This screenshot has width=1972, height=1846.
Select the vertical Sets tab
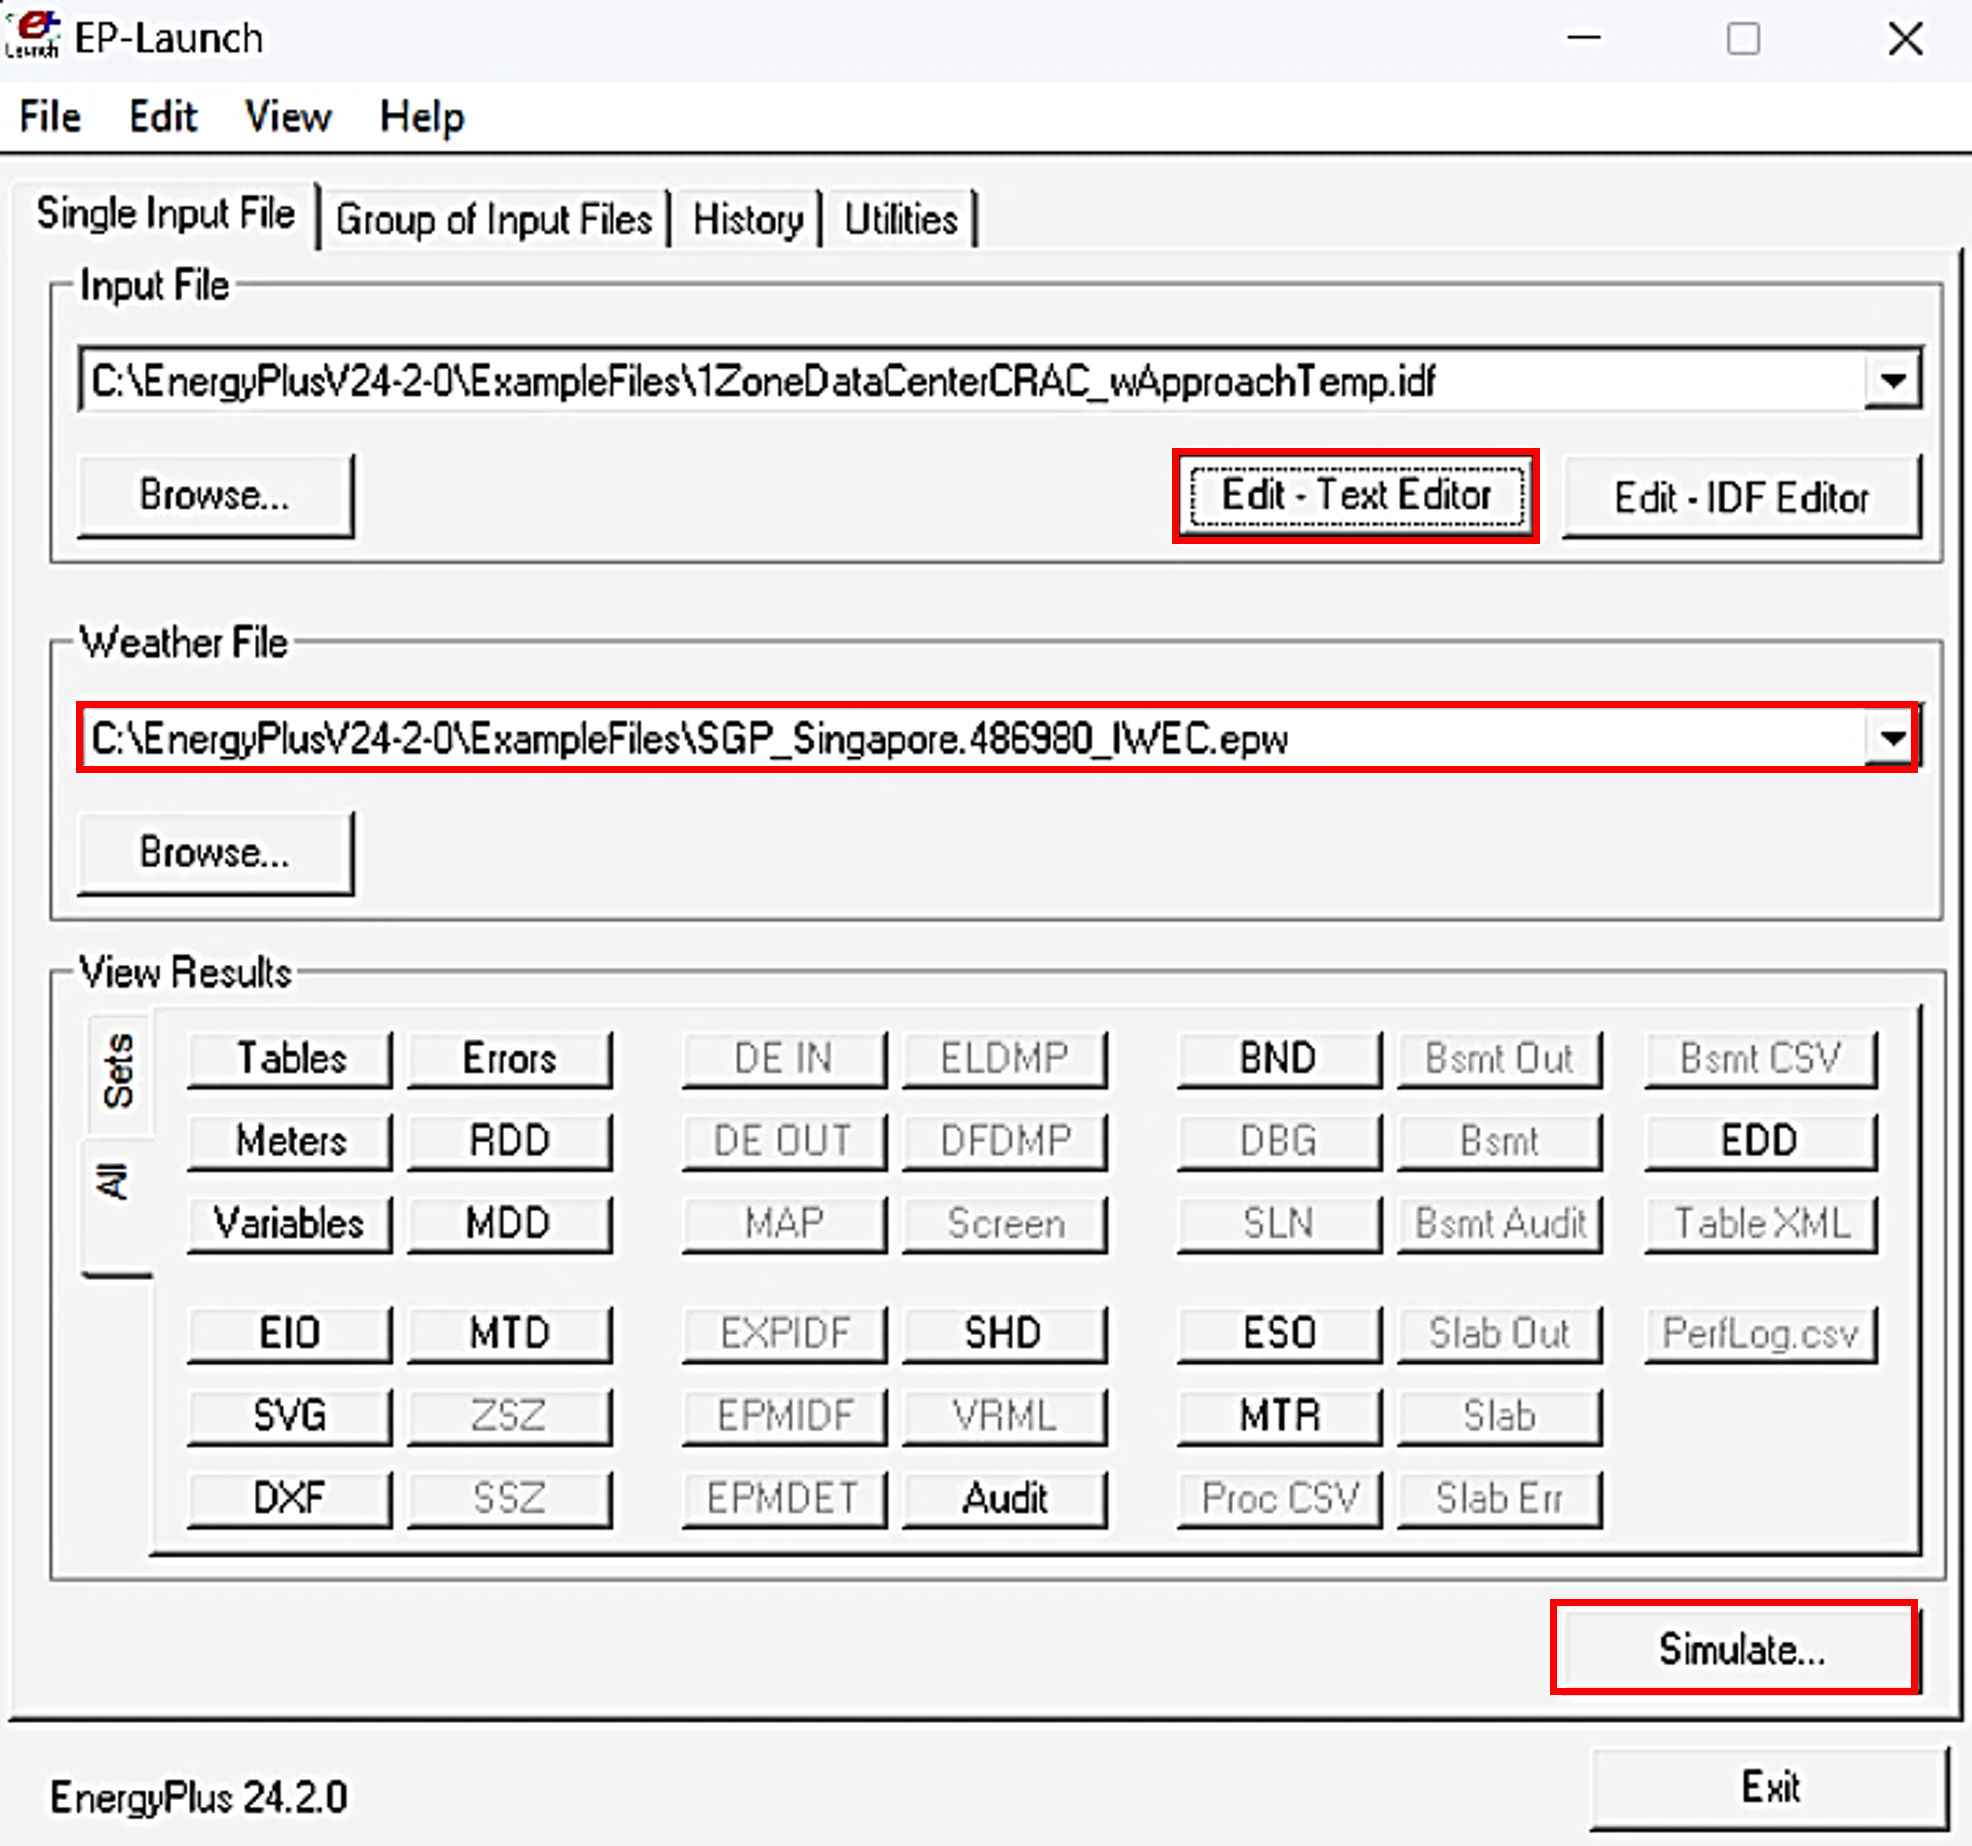click(118, 1072)
